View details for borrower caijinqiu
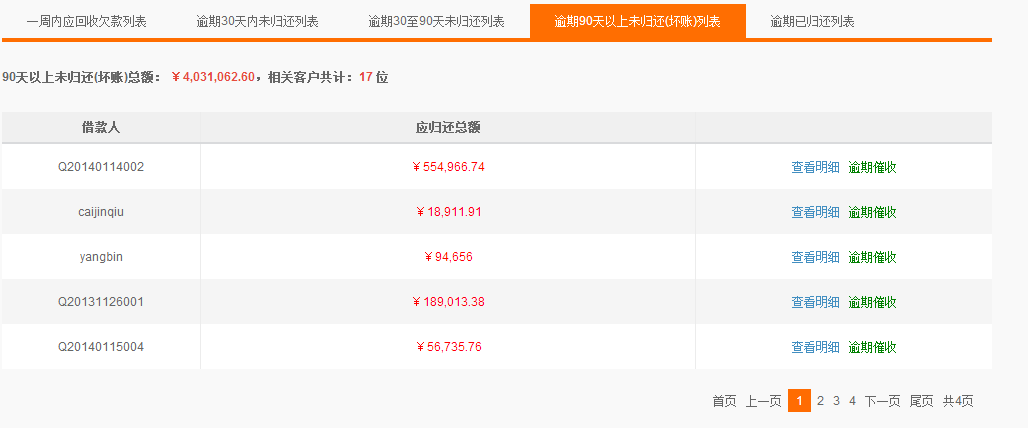 815,212
